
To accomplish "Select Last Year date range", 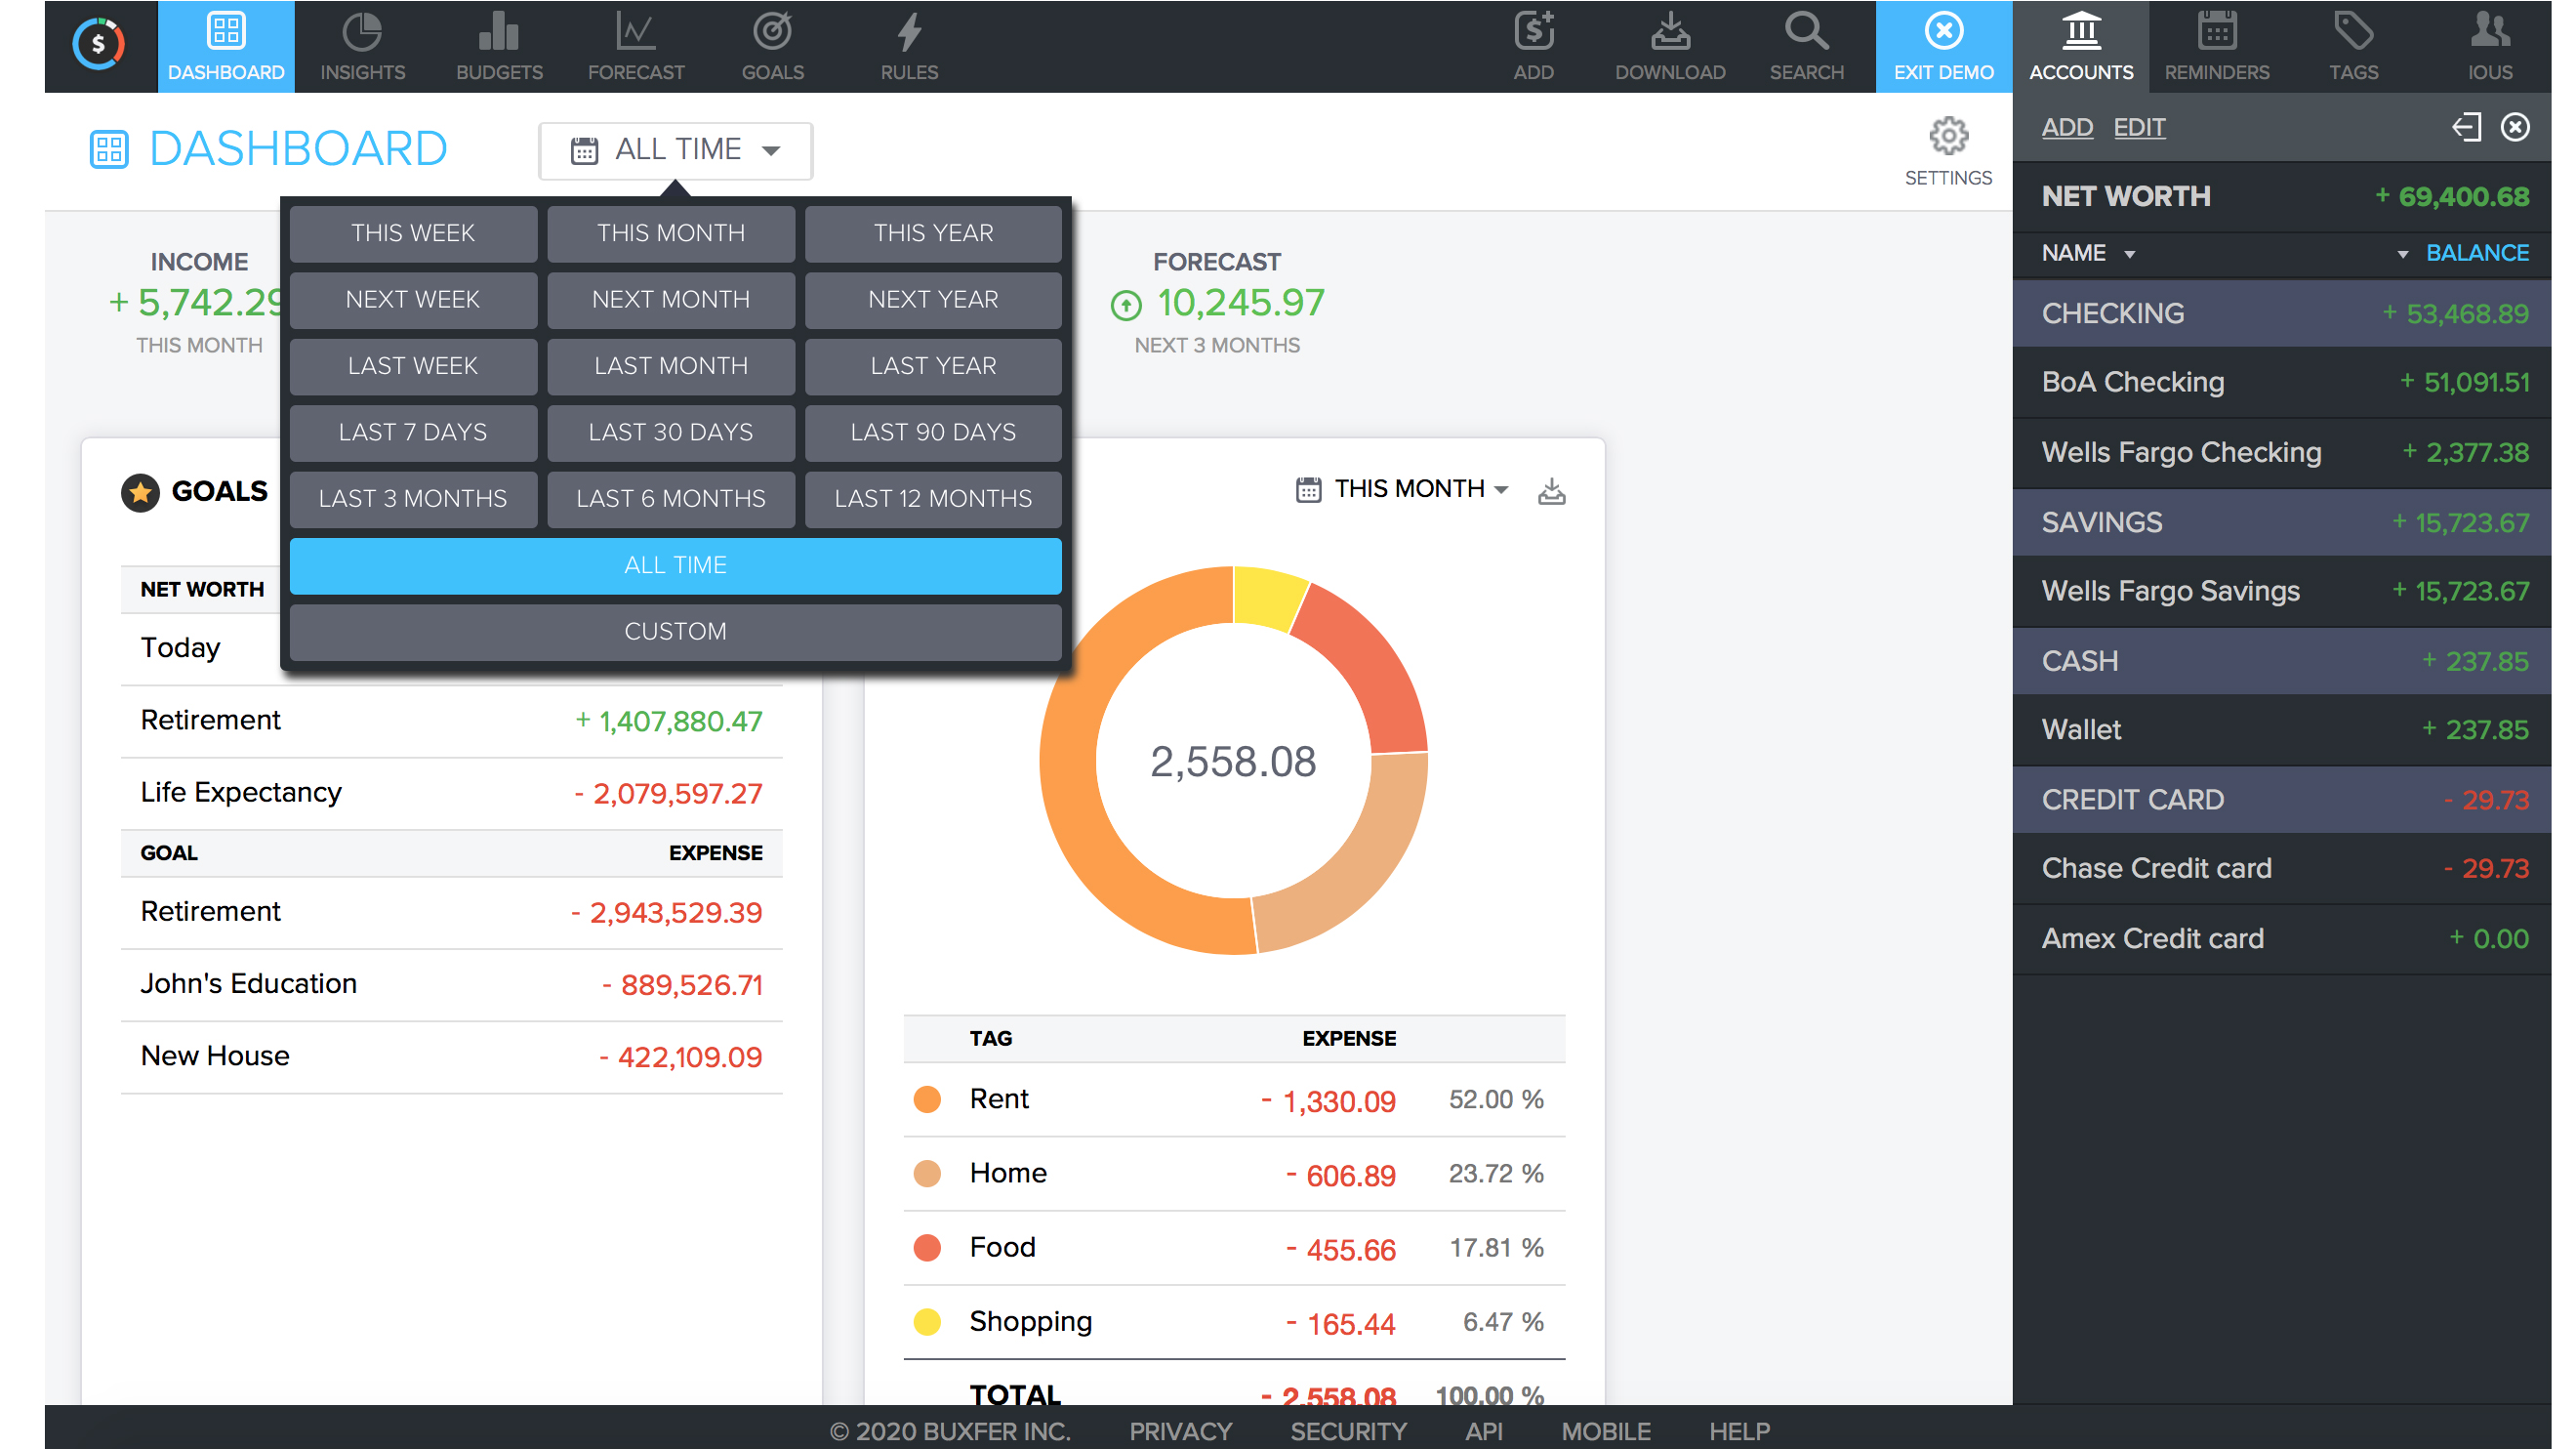I will point(933,366).
